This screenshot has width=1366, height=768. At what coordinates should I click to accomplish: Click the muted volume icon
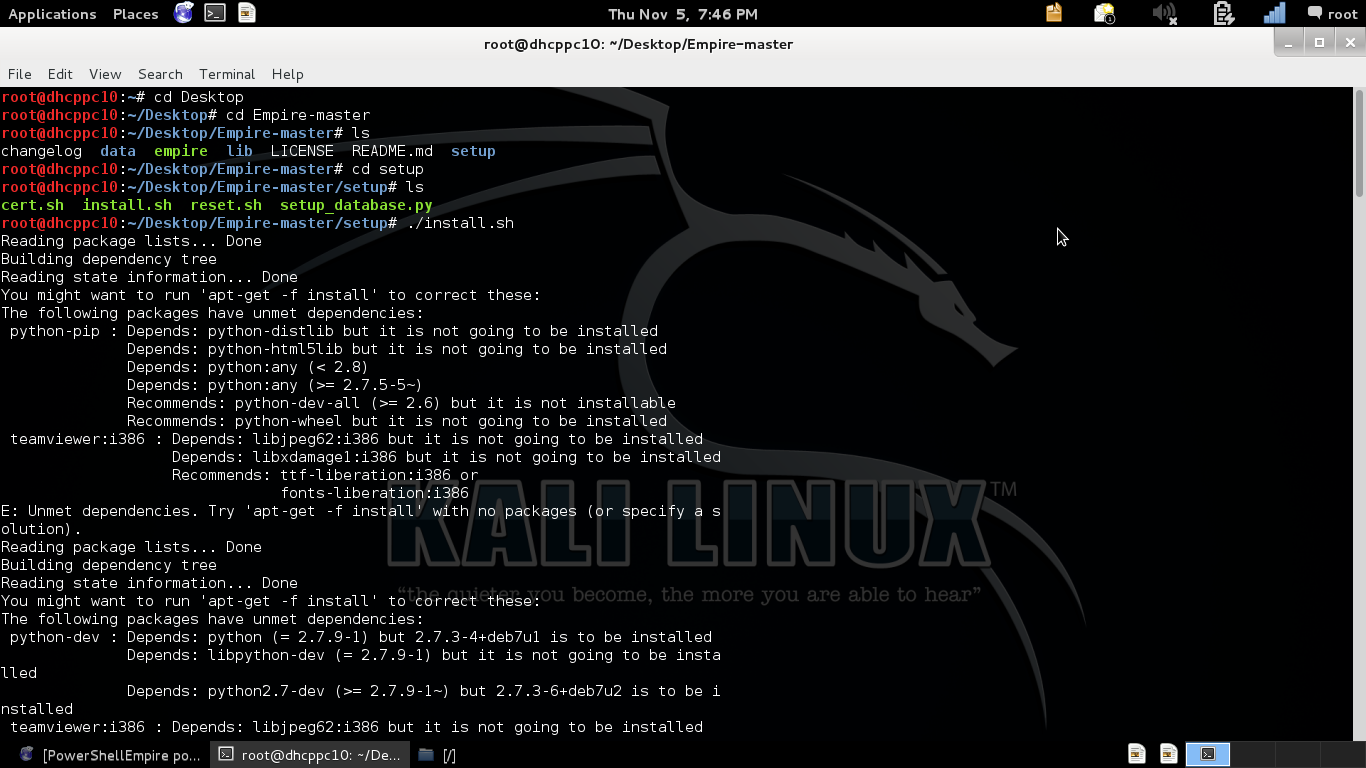(1164, 13)
